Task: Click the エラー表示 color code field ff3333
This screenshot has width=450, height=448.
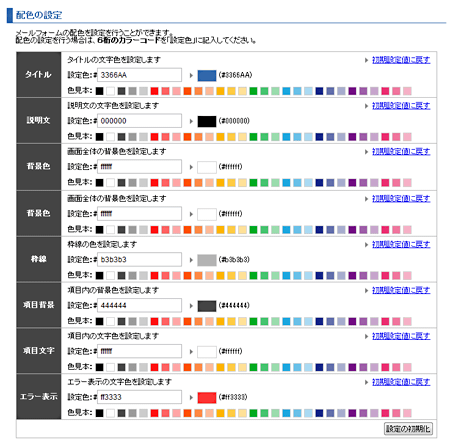Action: [x=139, y=397]
